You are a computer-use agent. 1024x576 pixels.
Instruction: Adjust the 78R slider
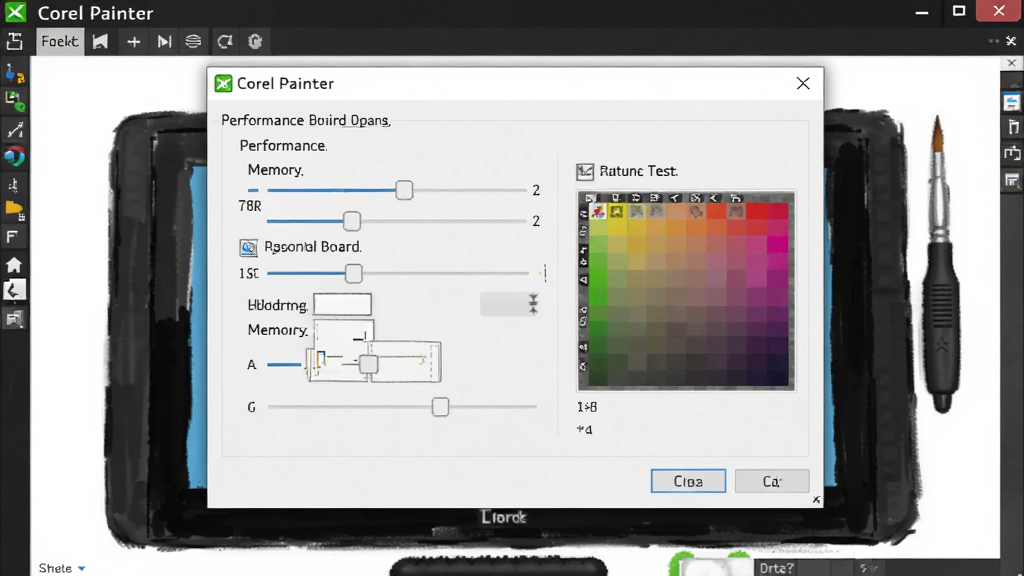pyautogui.click(x=352, y=221)
